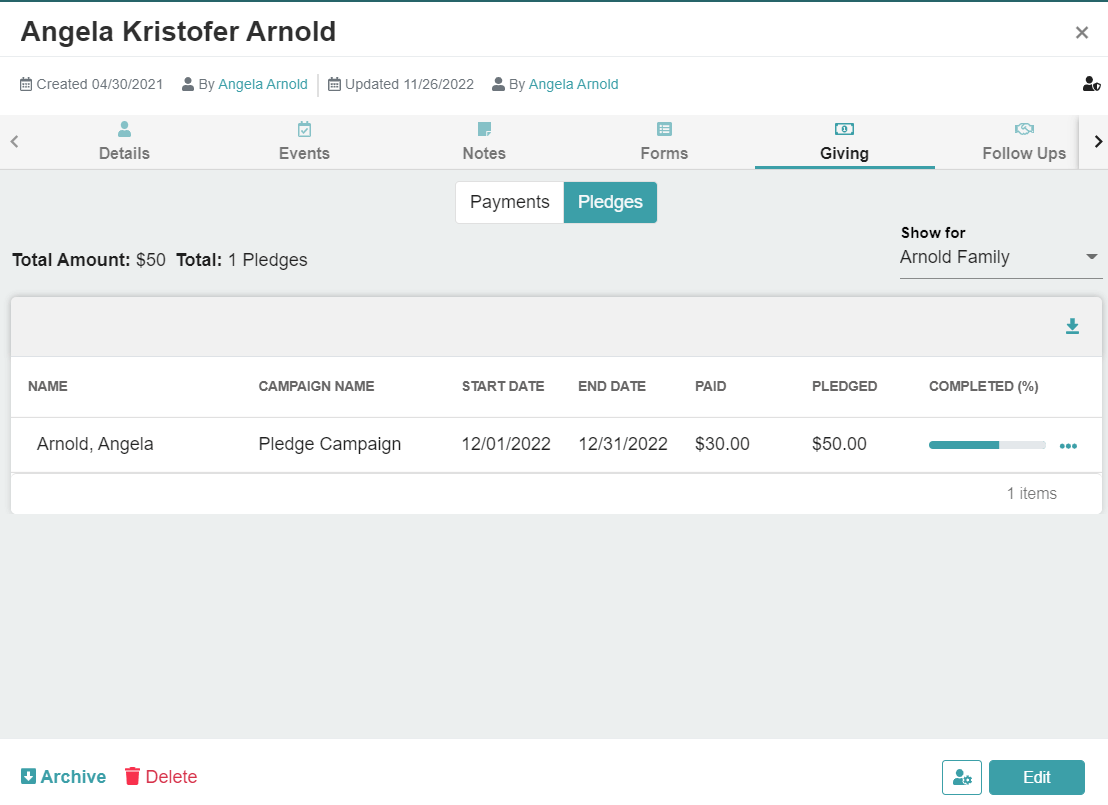Click the $30.00 paid amount
The image size is (1108, 805).
point(722,444)
